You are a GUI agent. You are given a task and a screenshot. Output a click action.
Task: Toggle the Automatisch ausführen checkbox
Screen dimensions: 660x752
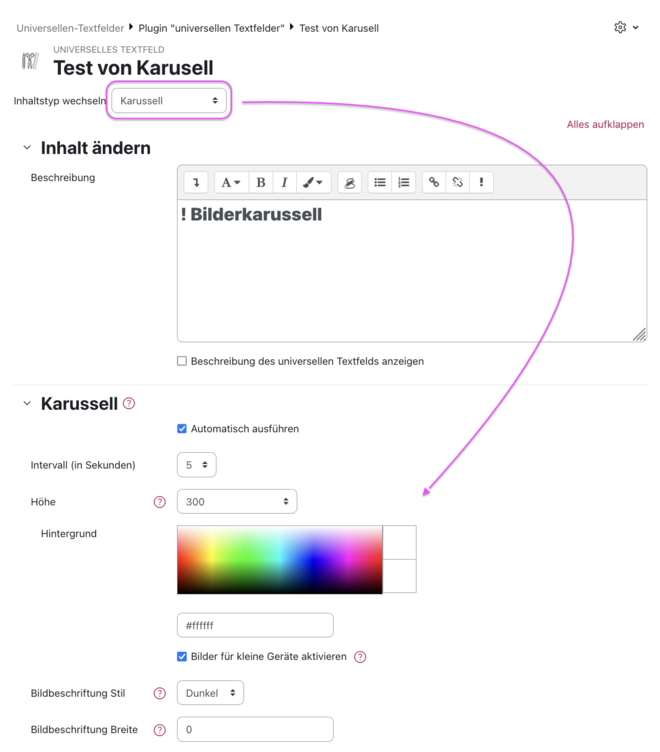point(182,429)
